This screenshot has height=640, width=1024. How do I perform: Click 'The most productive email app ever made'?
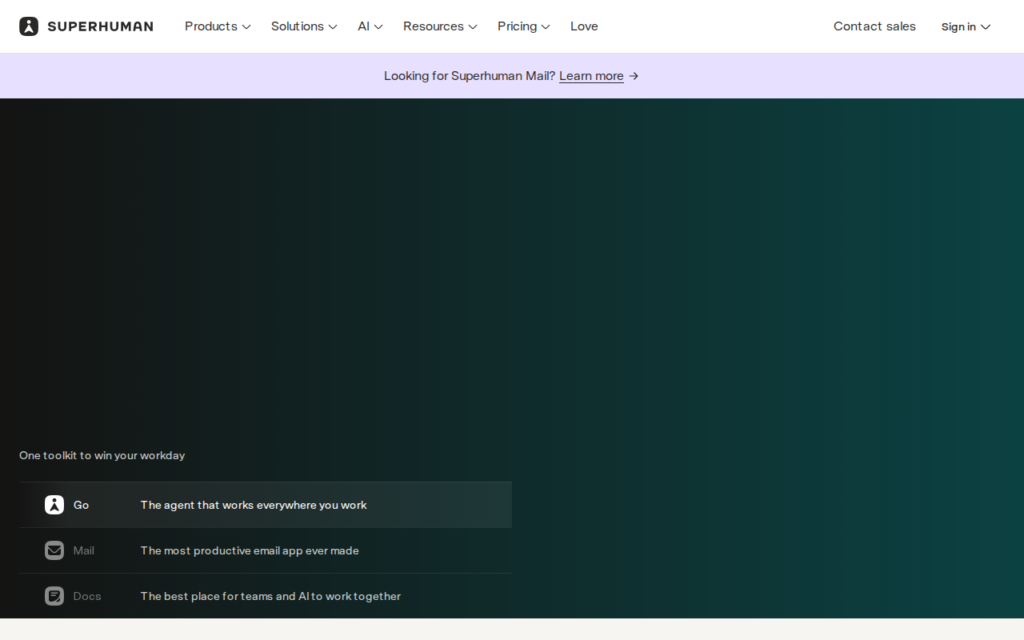249,551
